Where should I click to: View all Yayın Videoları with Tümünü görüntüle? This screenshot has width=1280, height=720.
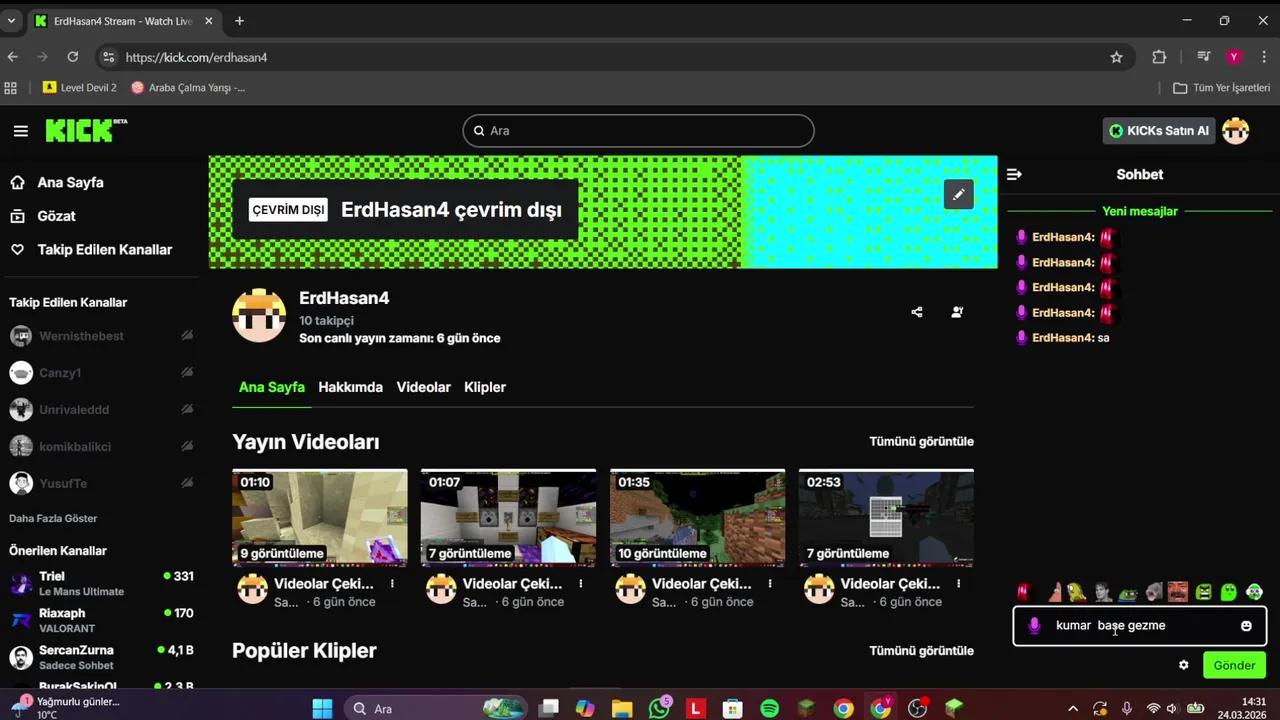tap(921, 441)
